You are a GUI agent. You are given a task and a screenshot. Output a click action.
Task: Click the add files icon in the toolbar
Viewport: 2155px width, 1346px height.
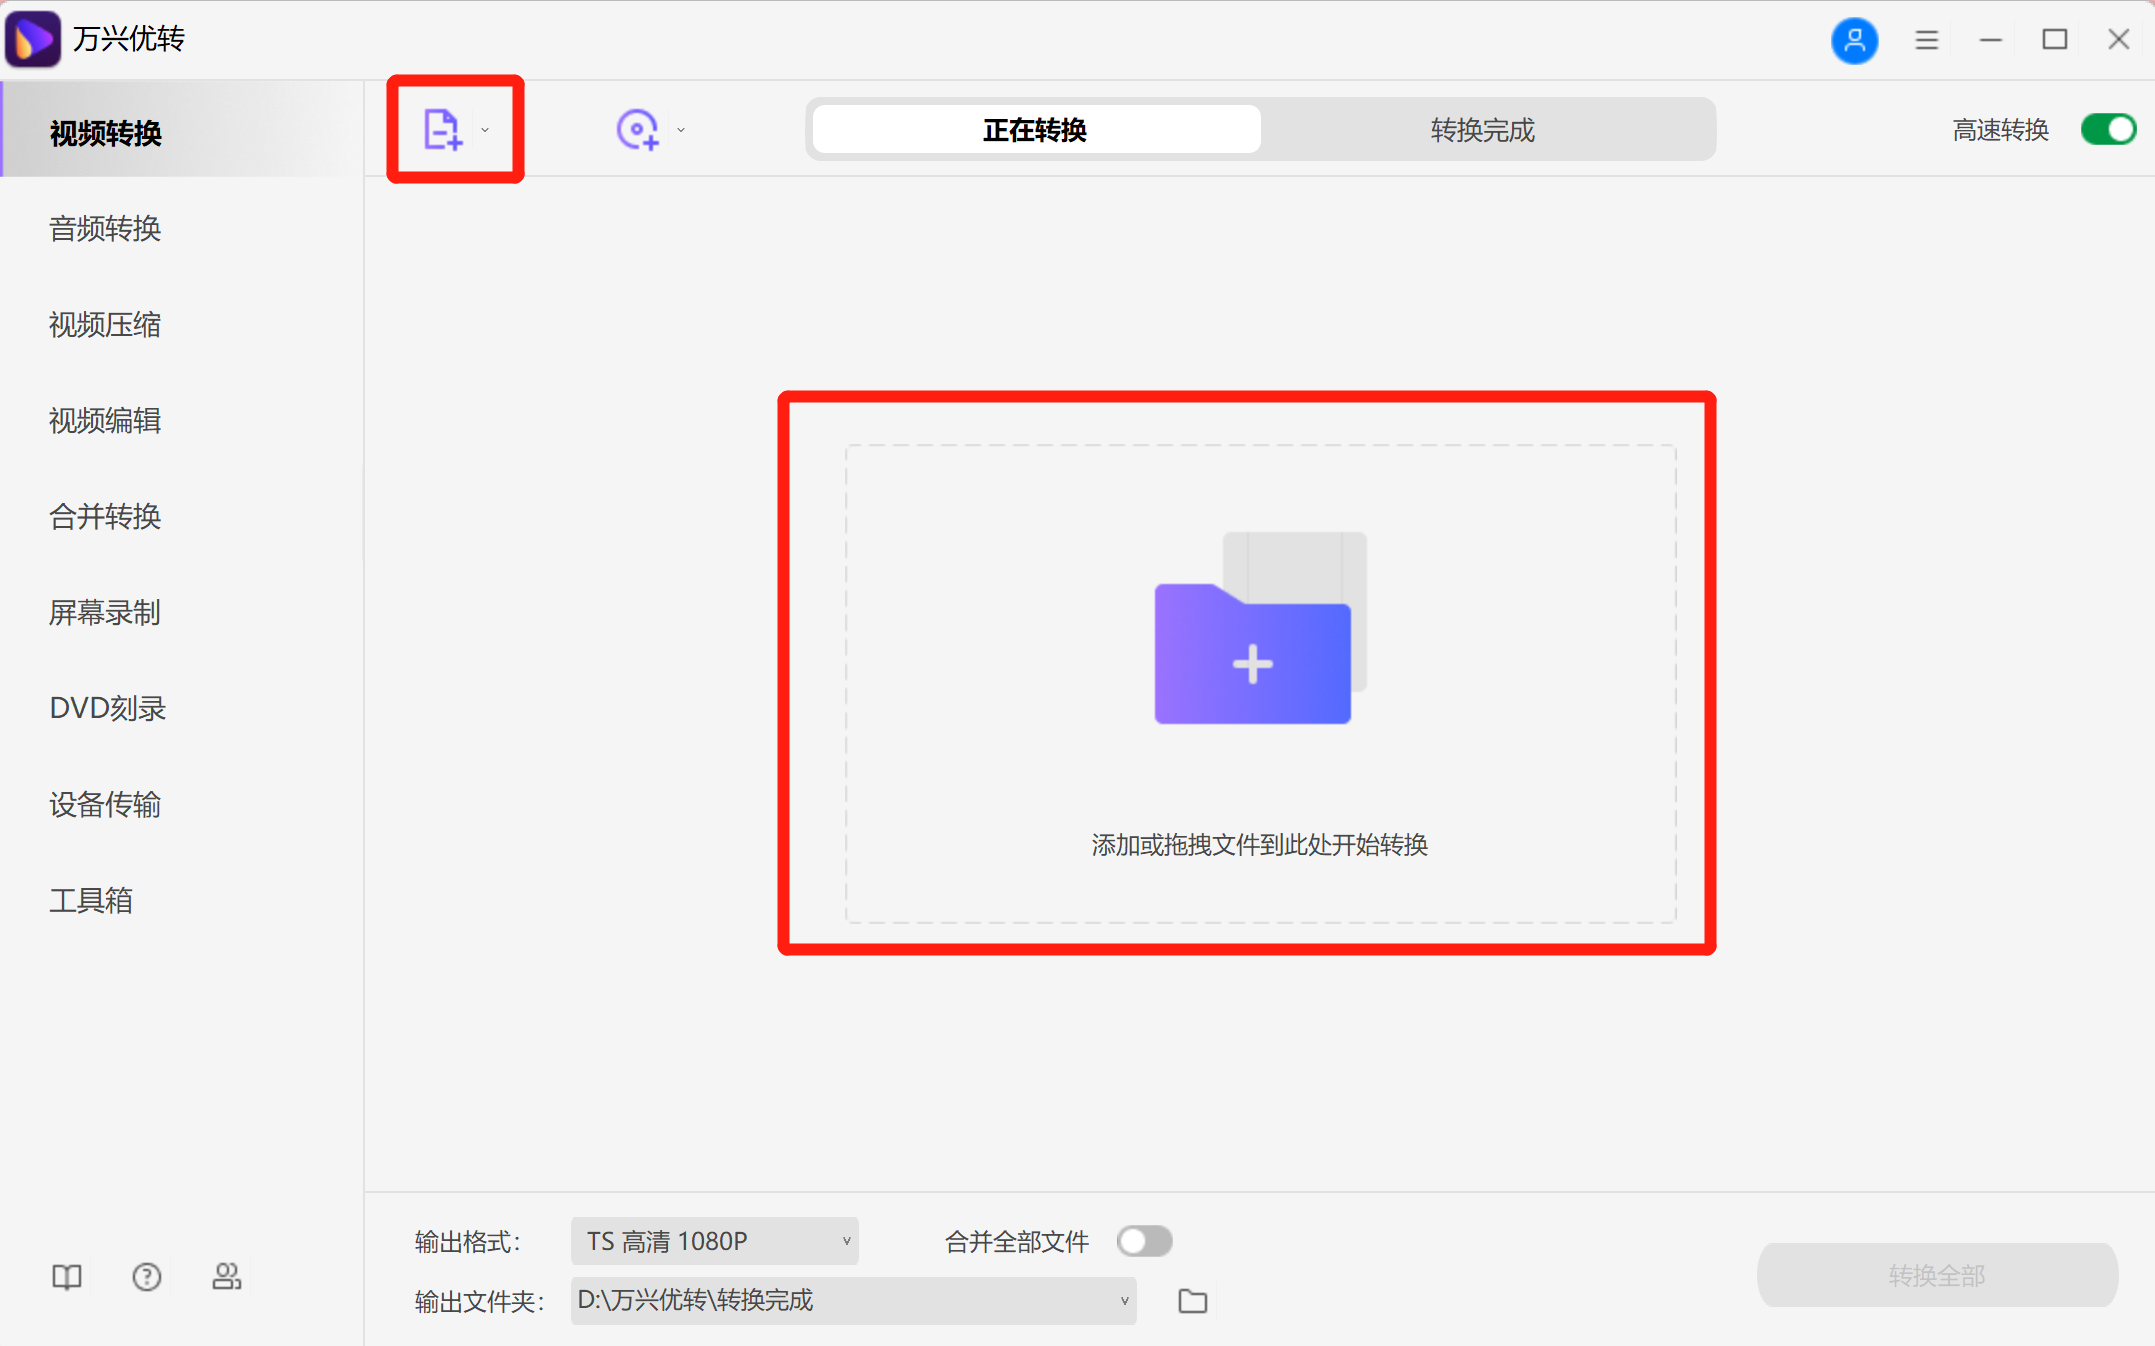443,128
